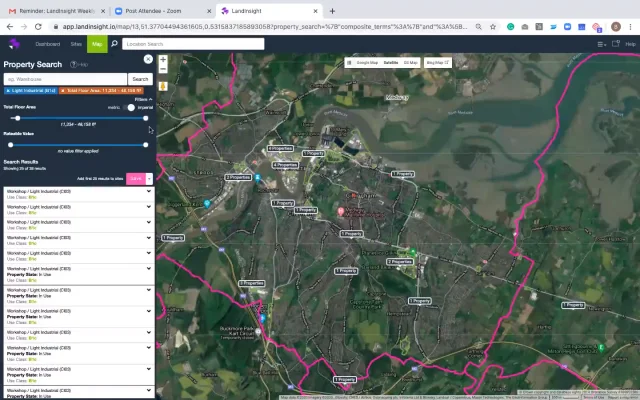Zoom in on the map
The height and width of the screenshot is (400, 640).
point(163,60)
